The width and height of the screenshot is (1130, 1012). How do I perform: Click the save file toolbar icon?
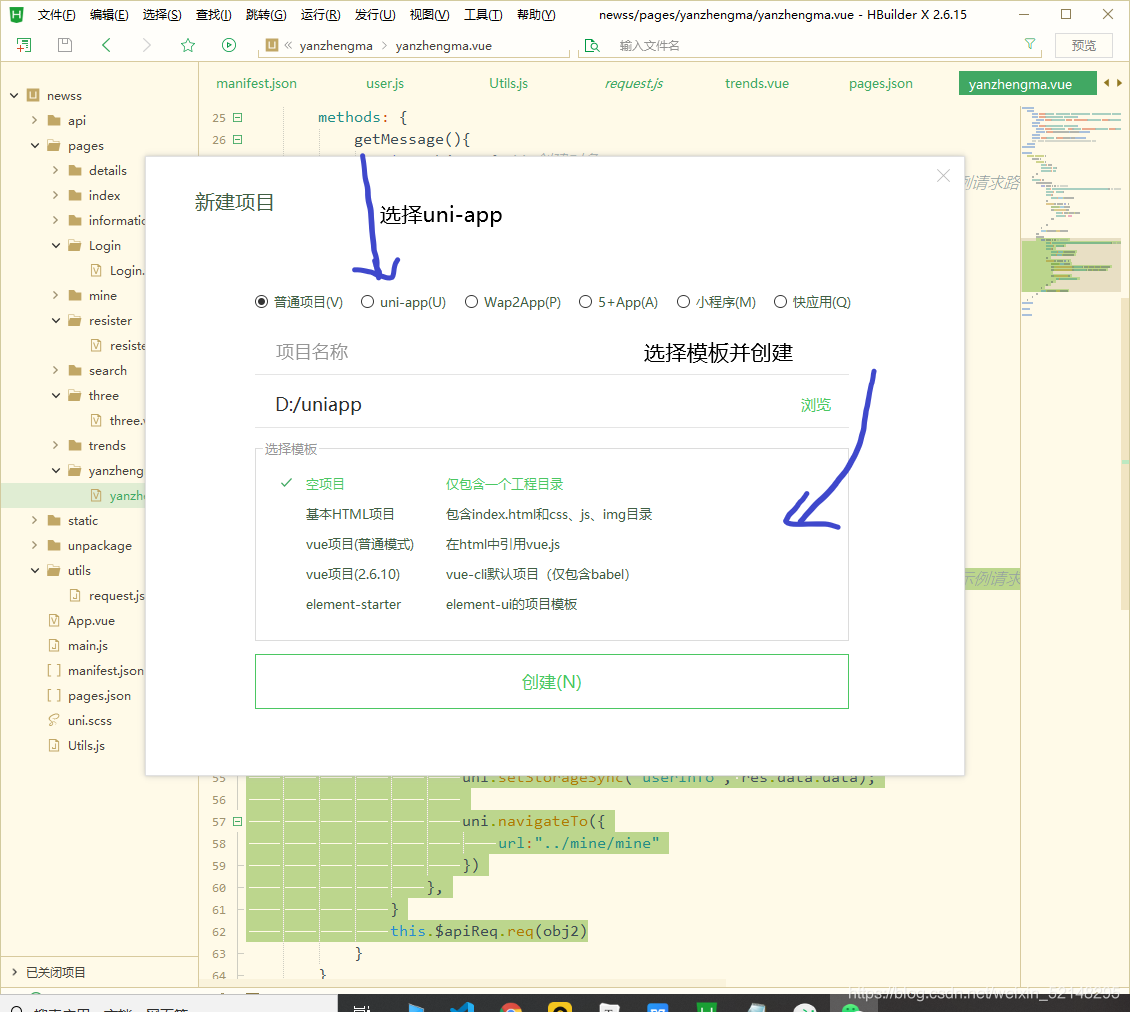click(x=65, y=45)
